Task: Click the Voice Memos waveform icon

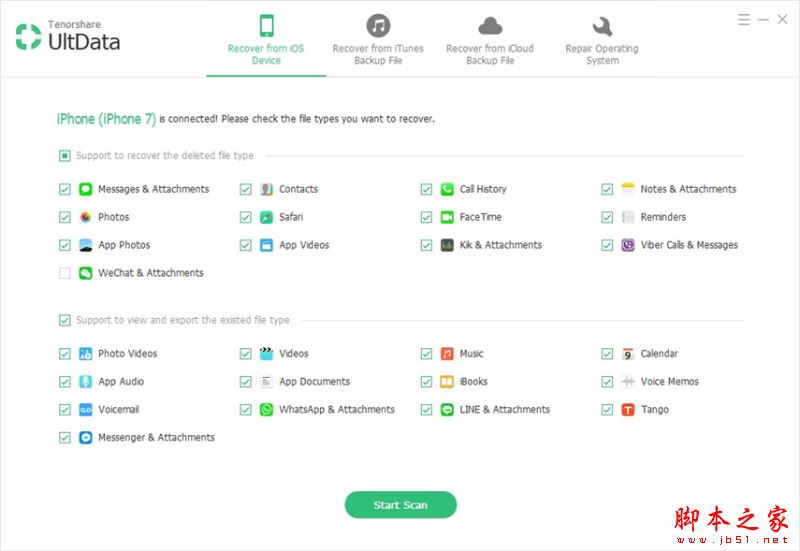Action: pyautogui.click(x=628, y=382)
